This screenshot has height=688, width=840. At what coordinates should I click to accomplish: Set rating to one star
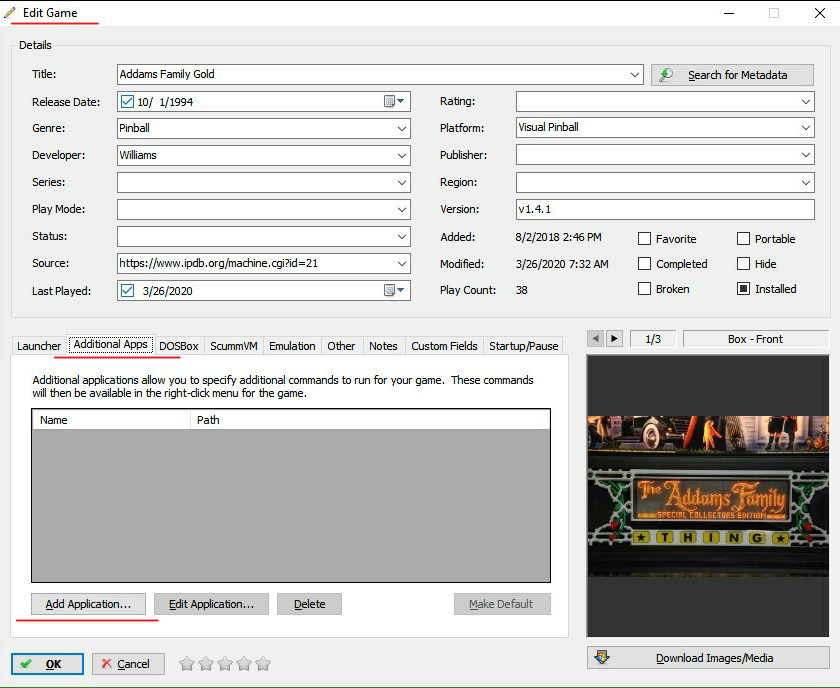pos(186,664)
